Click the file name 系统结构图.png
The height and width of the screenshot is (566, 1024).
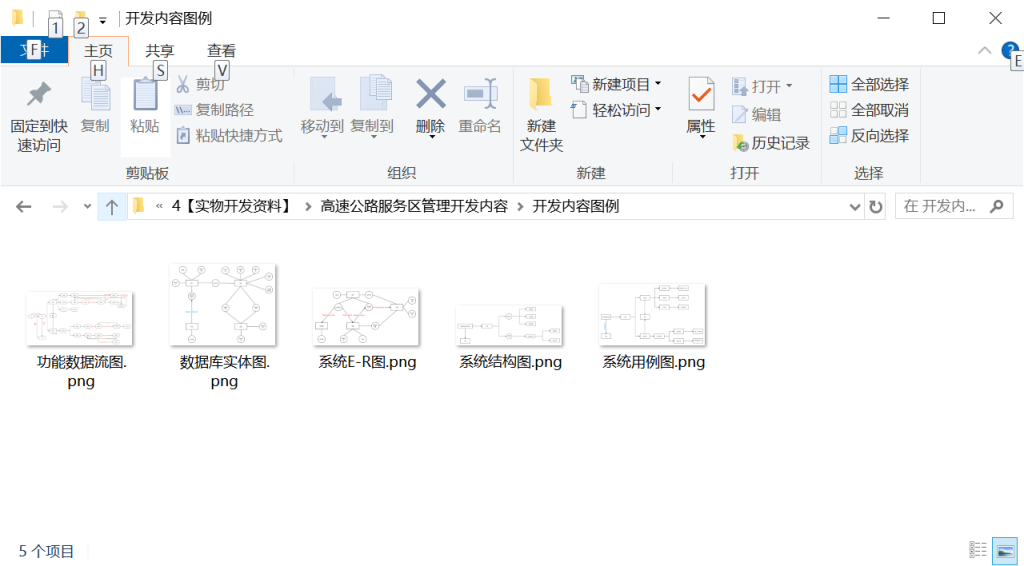coord(510,362)
